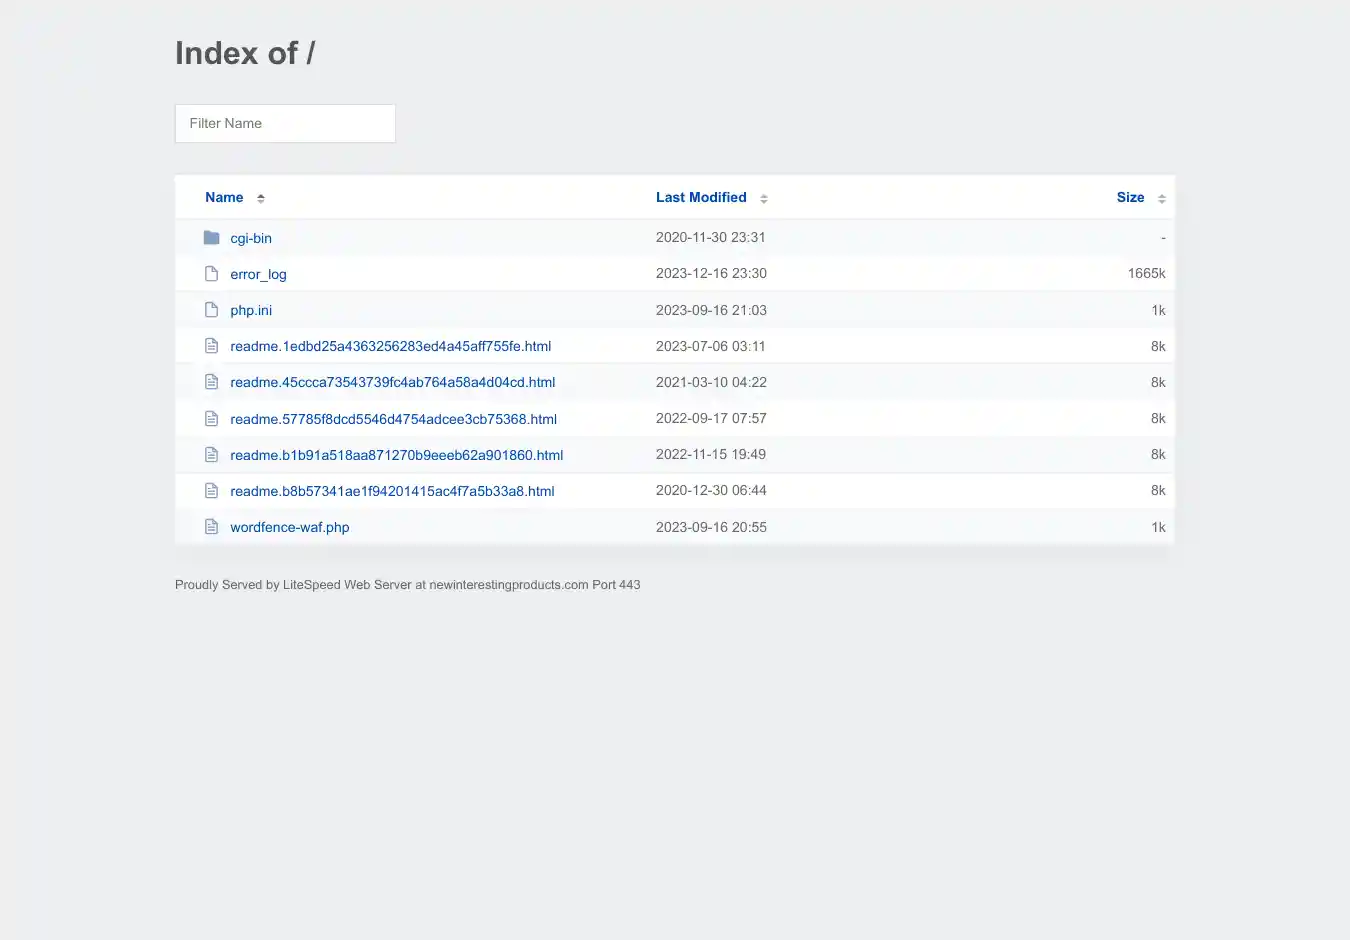The height and width of the screenshot is (940, 1350).
Task: Click the icon beside readme.b8b57341ae1f94201415ac4f7a5b33a8.html
Action: [x=211, y=491]
